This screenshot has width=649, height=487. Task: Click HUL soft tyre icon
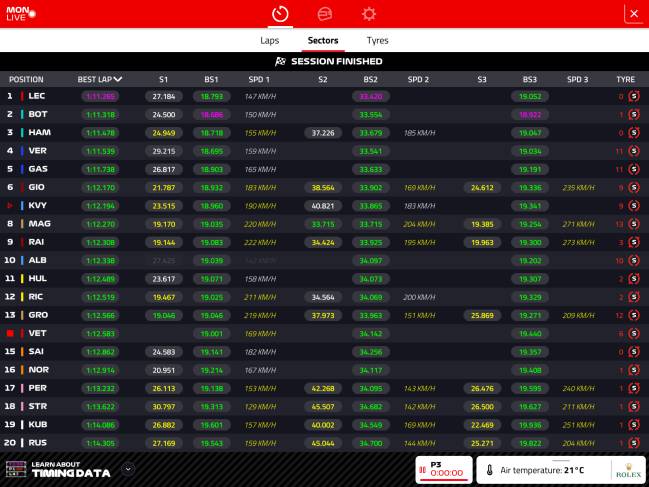[634, 279]
